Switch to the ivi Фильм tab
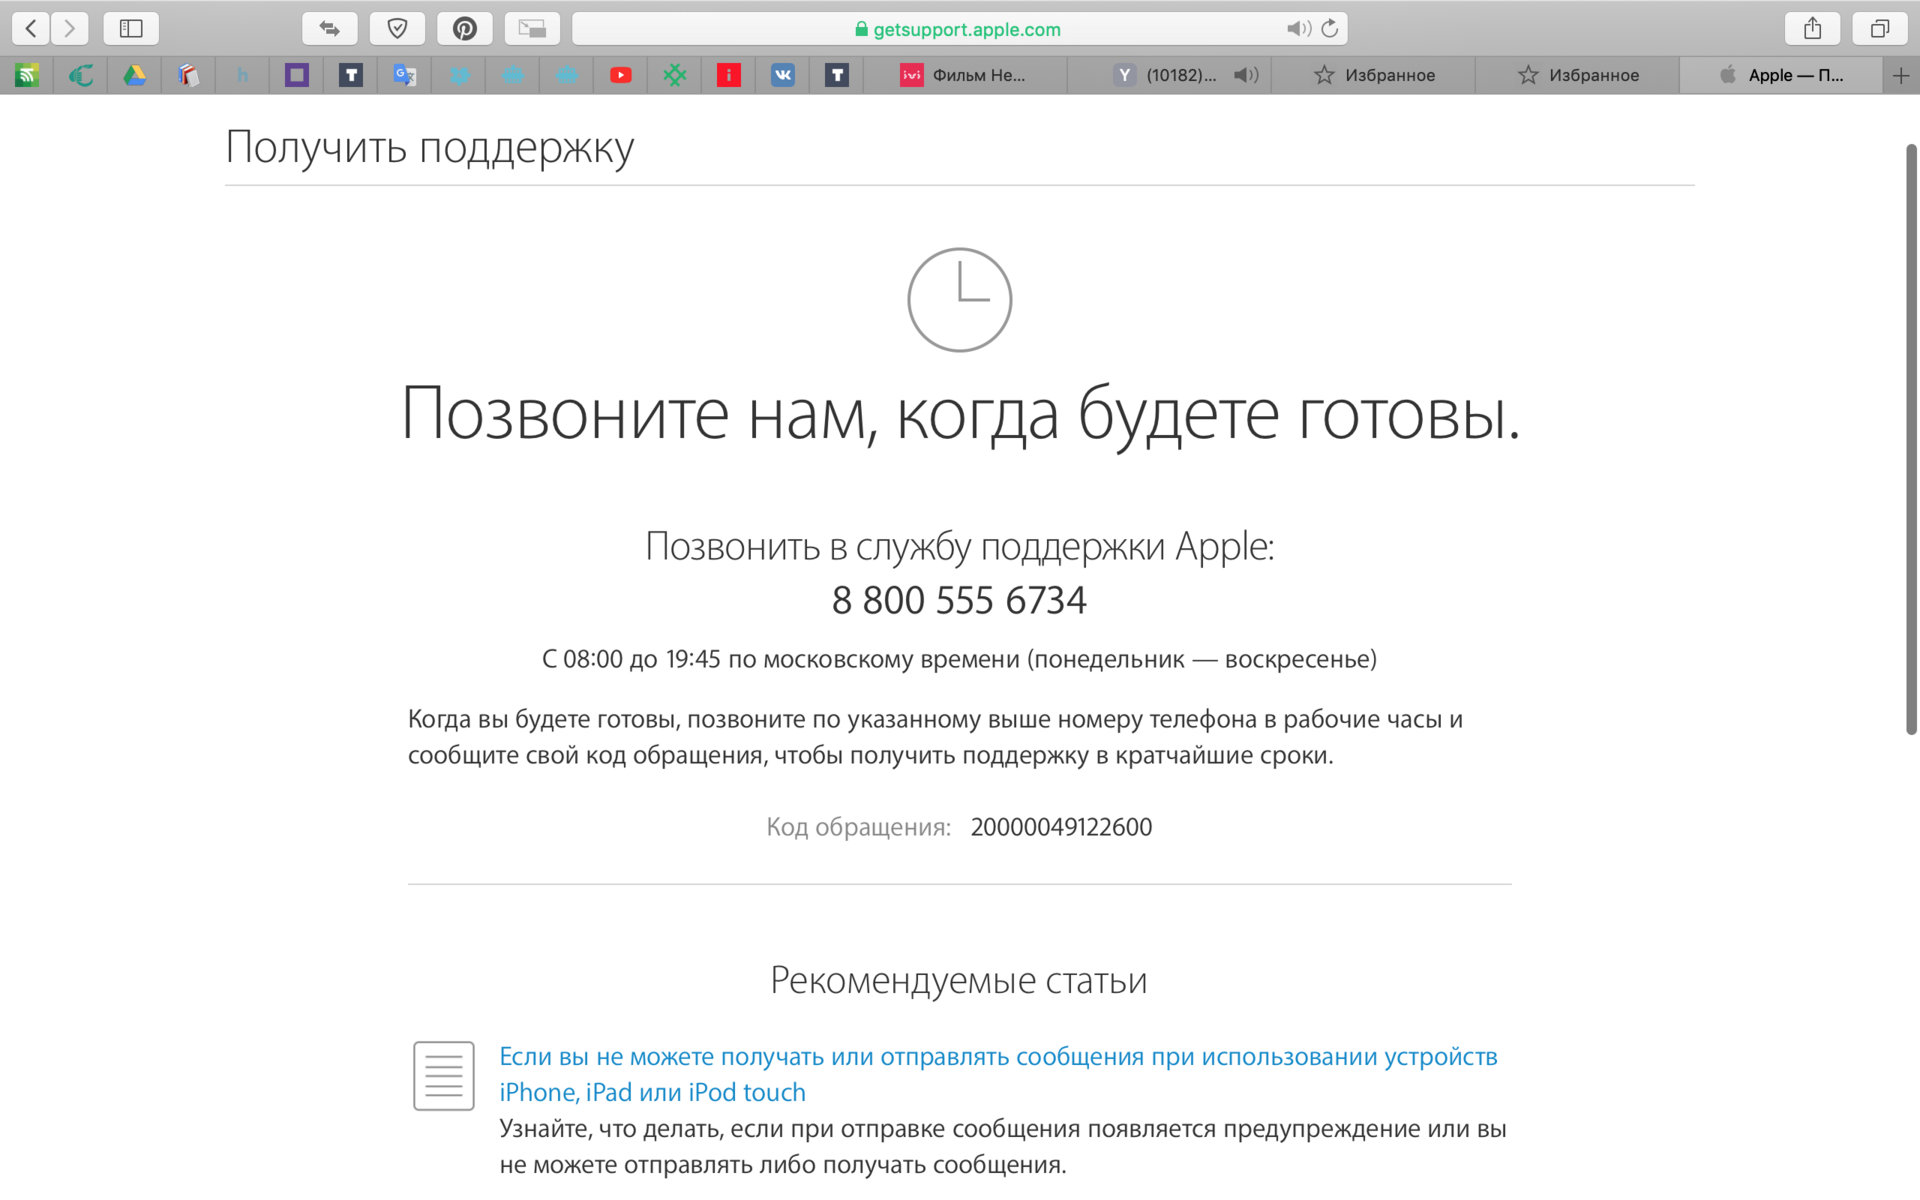1920x1200 pixels. pyautogui.click(x=965, y=75)
